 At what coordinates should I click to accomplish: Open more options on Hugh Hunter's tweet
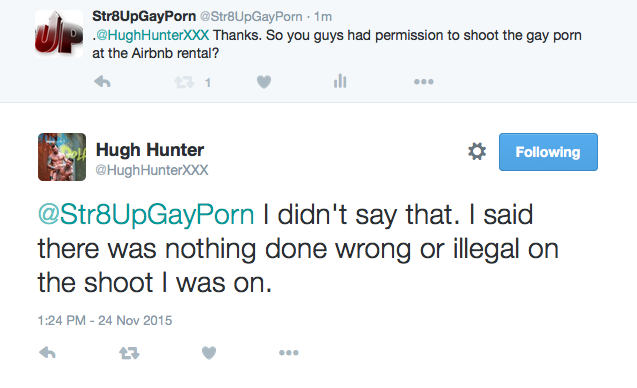[x=288, y=353]
